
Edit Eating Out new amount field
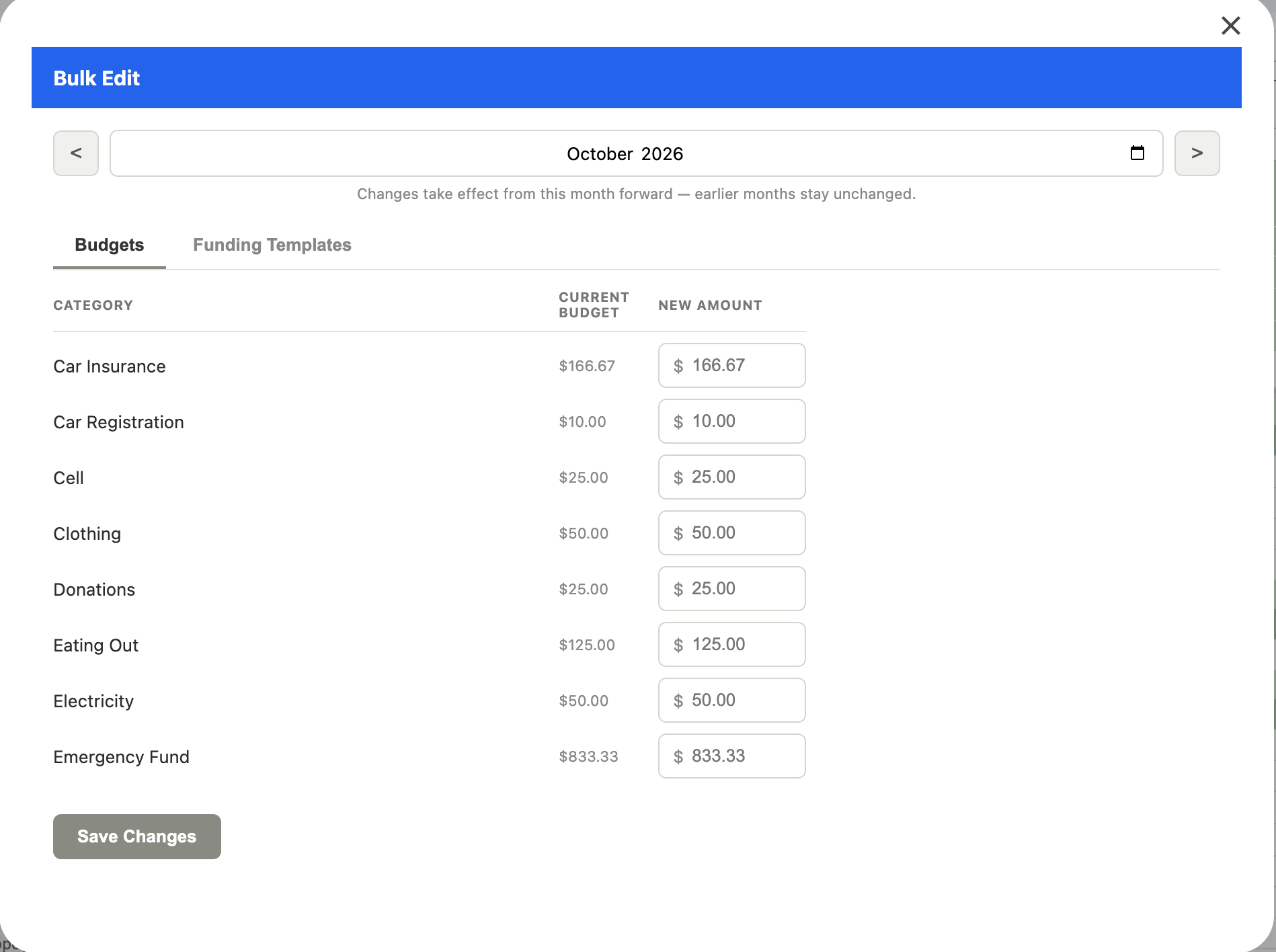coord(732,645)
